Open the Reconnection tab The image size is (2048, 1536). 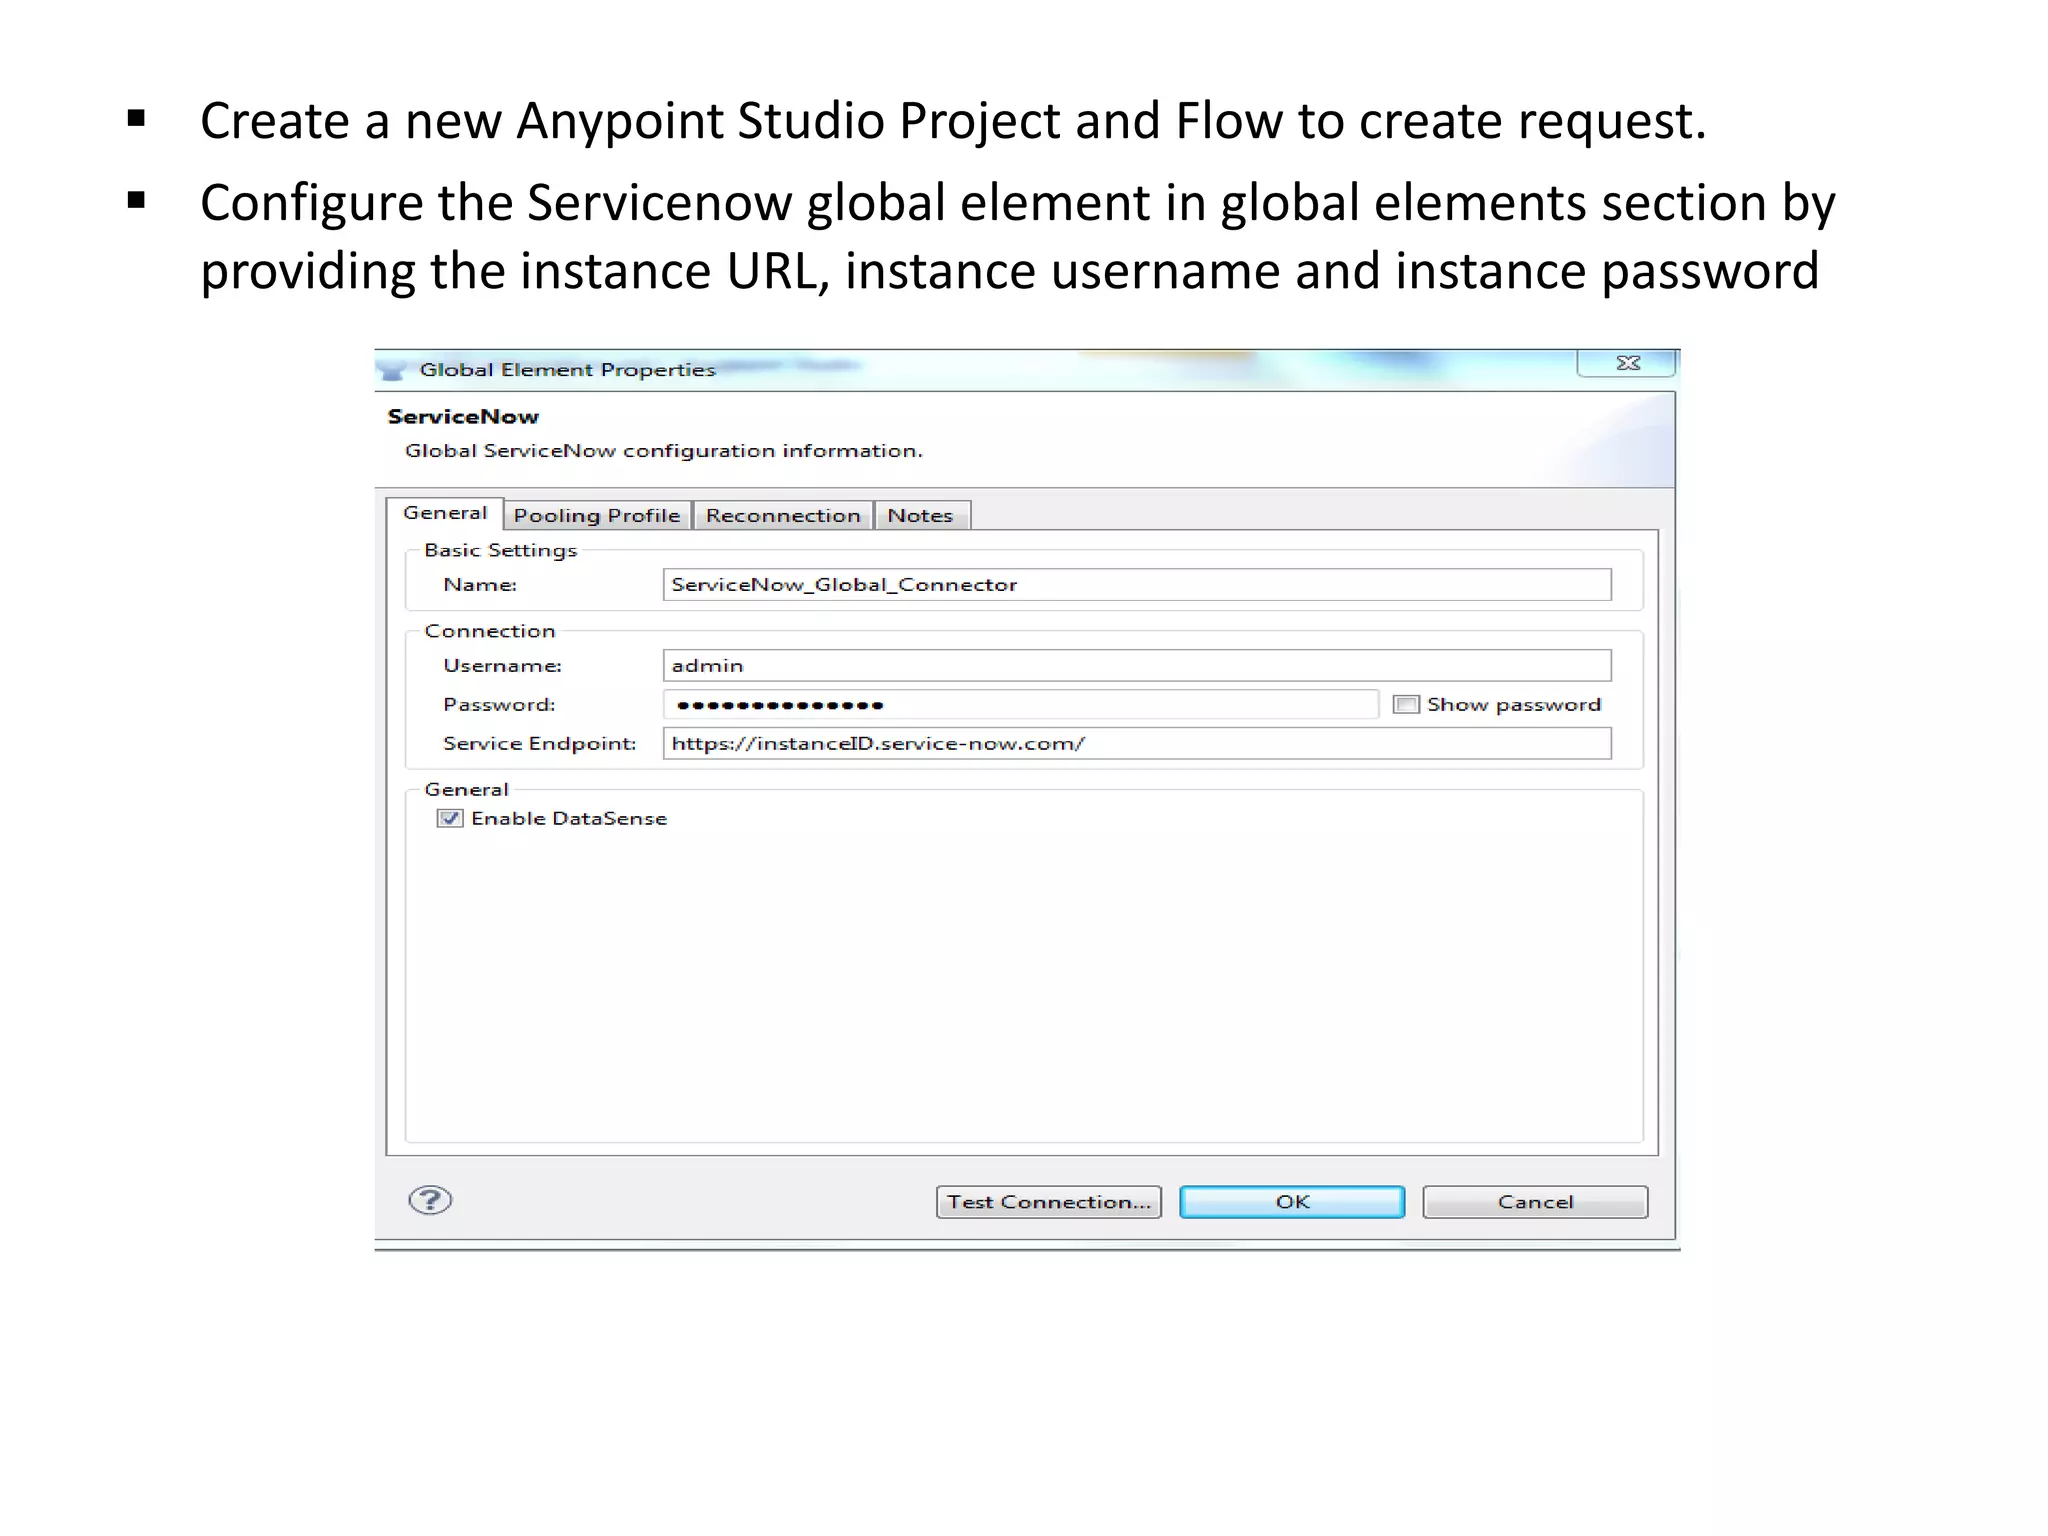(783, 516)
